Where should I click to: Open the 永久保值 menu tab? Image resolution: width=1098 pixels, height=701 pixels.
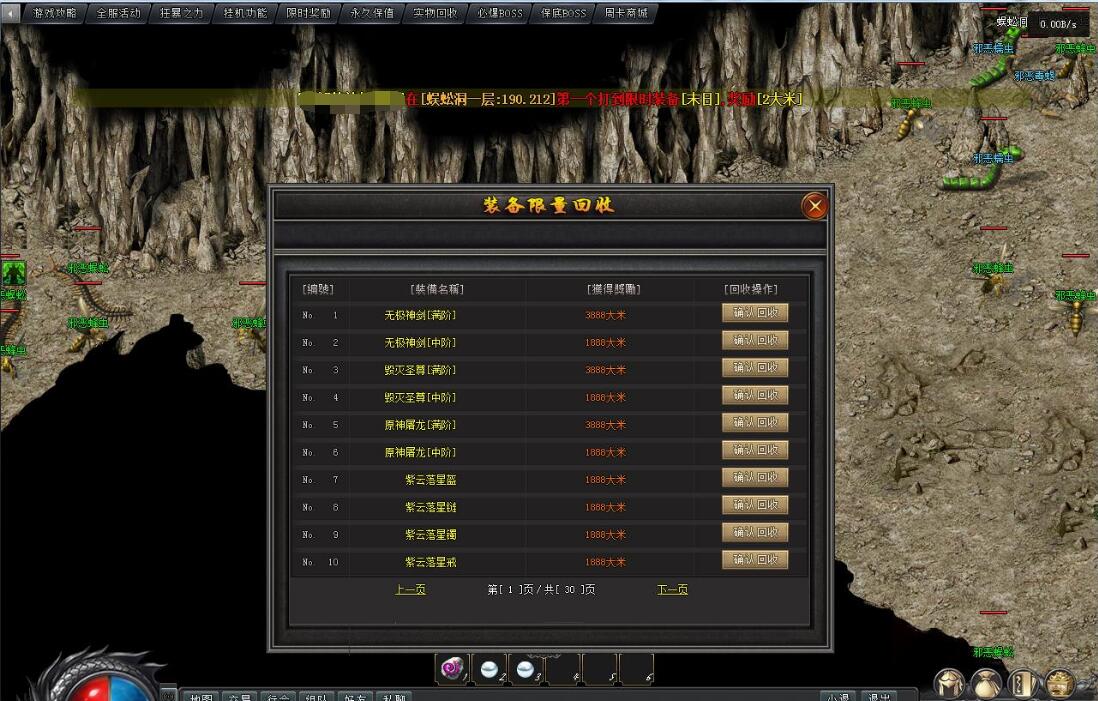pos(372,13)
